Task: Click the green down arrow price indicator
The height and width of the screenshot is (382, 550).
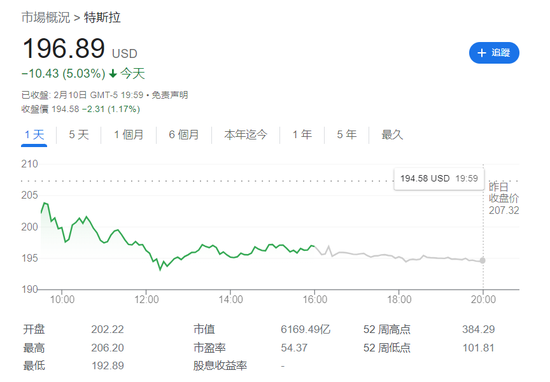Action: coord(113,74)
